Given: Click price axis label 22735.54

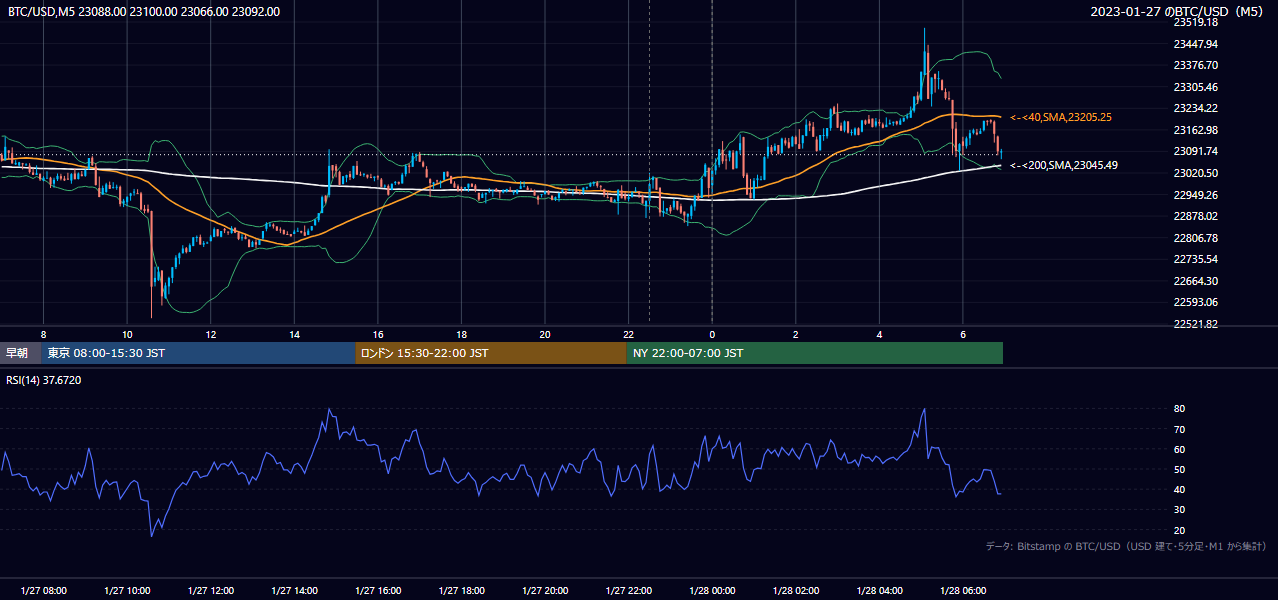Looking at the screenshot, I should tap(1196, 259).
